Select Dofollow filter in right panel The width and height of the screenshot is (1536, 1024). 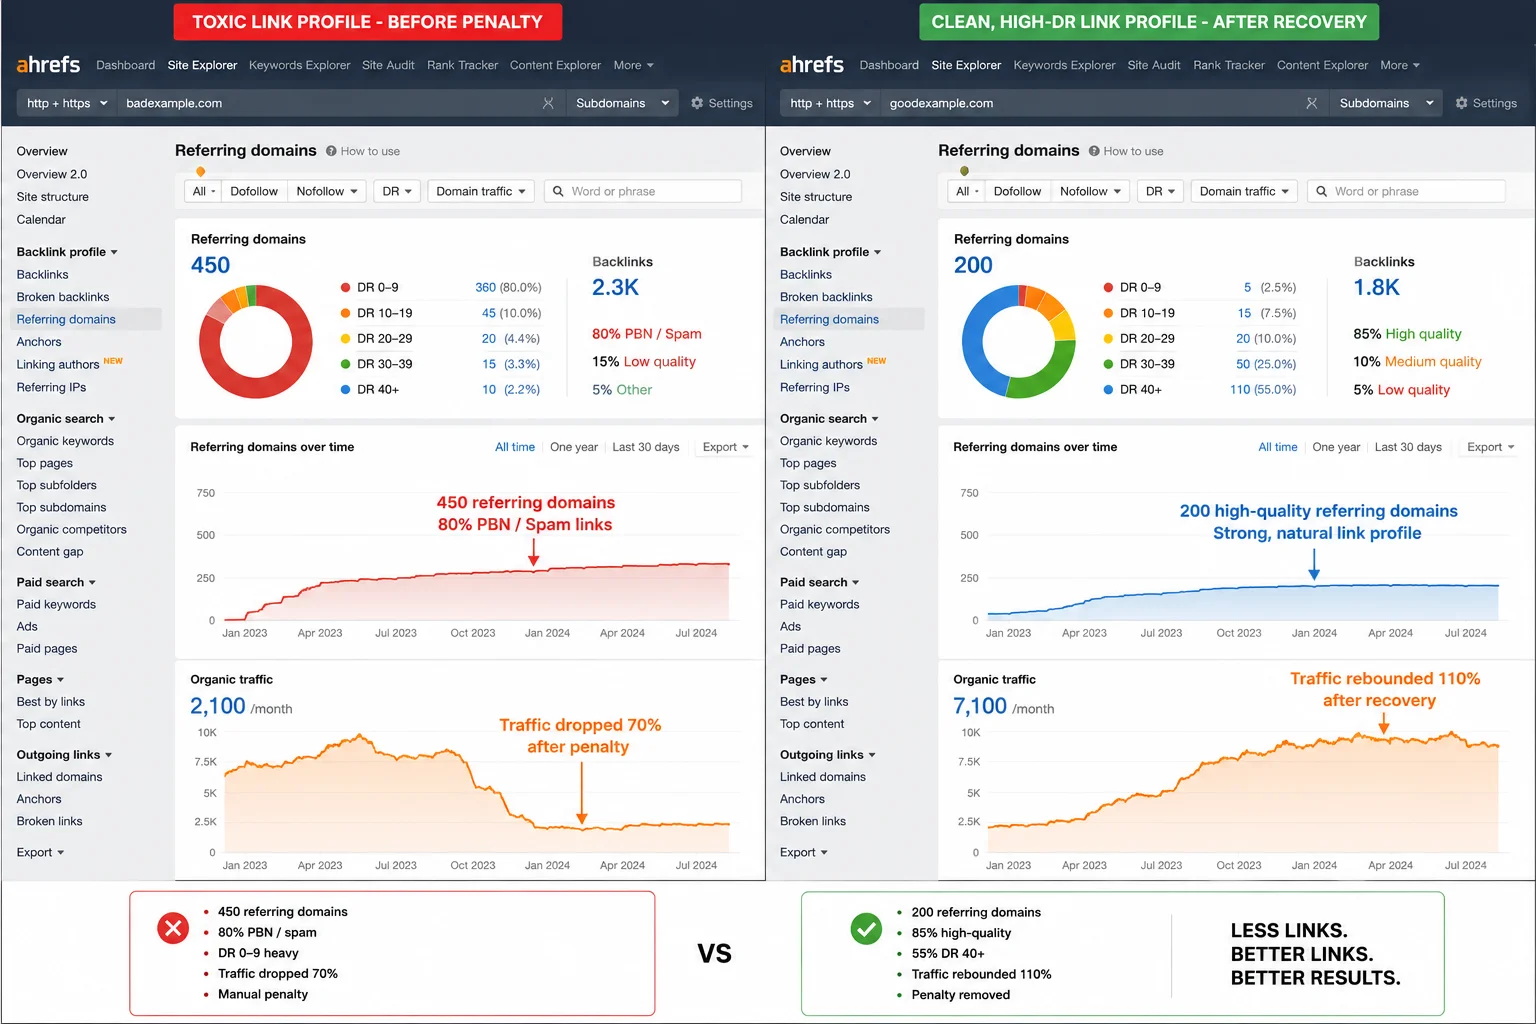[x=1017, y=191]
